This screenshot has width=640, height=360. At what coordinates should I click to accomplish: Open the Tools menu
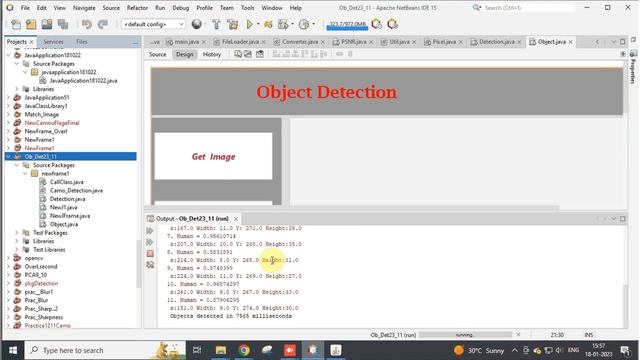(247, 8)
